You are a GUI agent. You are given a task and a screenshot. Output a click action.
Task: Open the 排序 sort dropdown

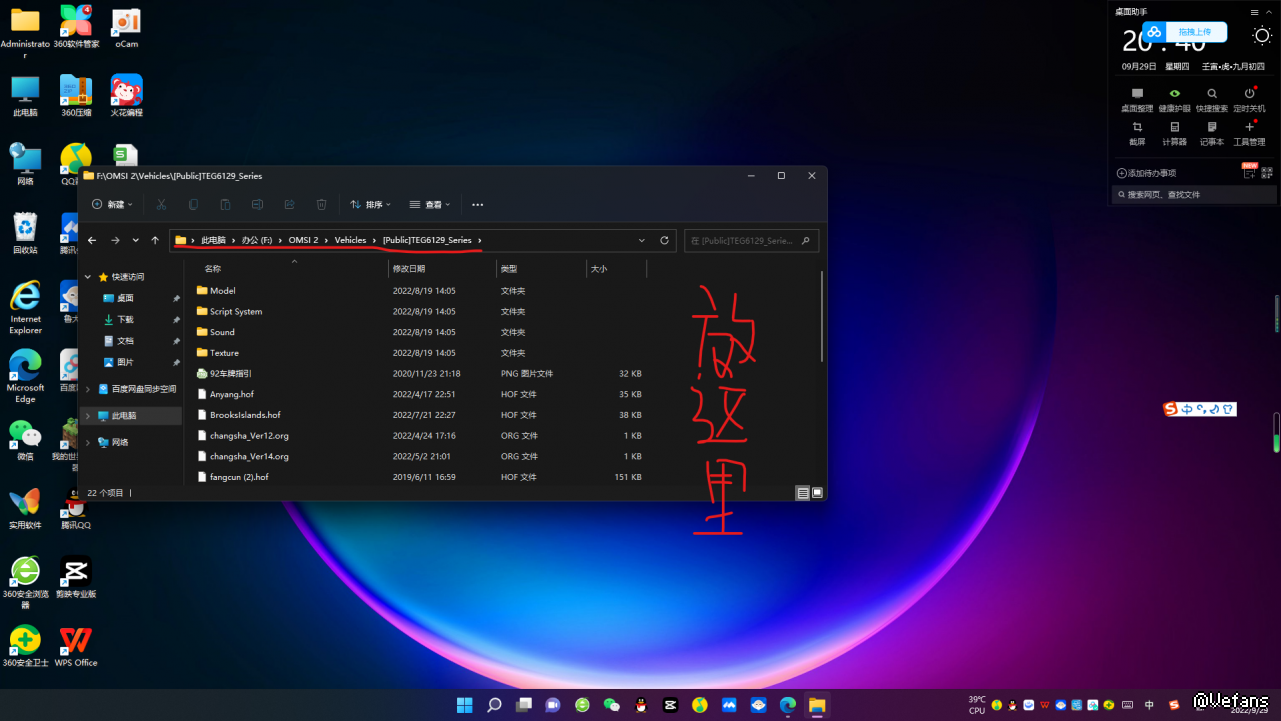coord(371,204)
